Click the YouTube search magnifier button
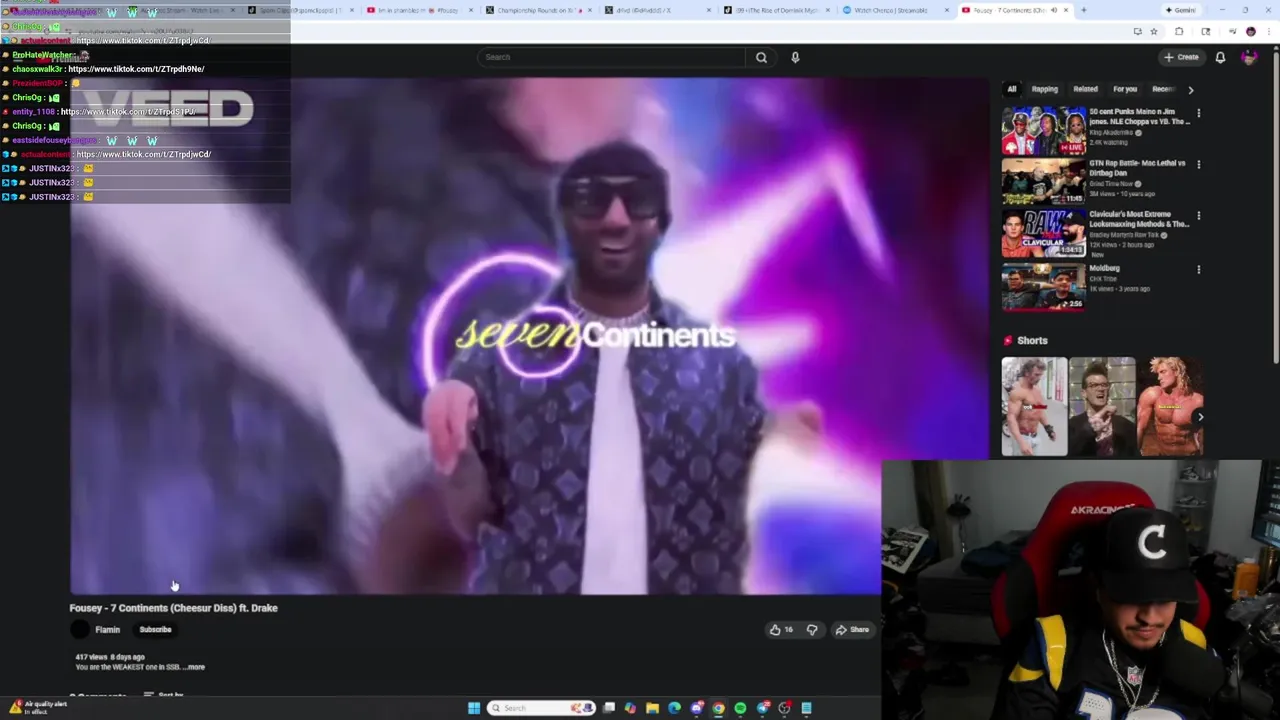This screenshot has width=1280, height=720. coord(761,57)
